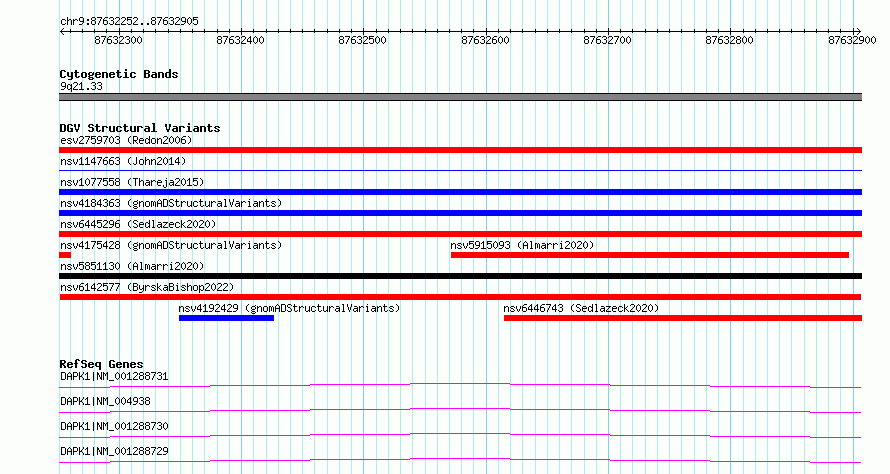Click the nsv6445296 (Sedlazeck2020) red bar

pyautogui.click(x=460, y=234)
